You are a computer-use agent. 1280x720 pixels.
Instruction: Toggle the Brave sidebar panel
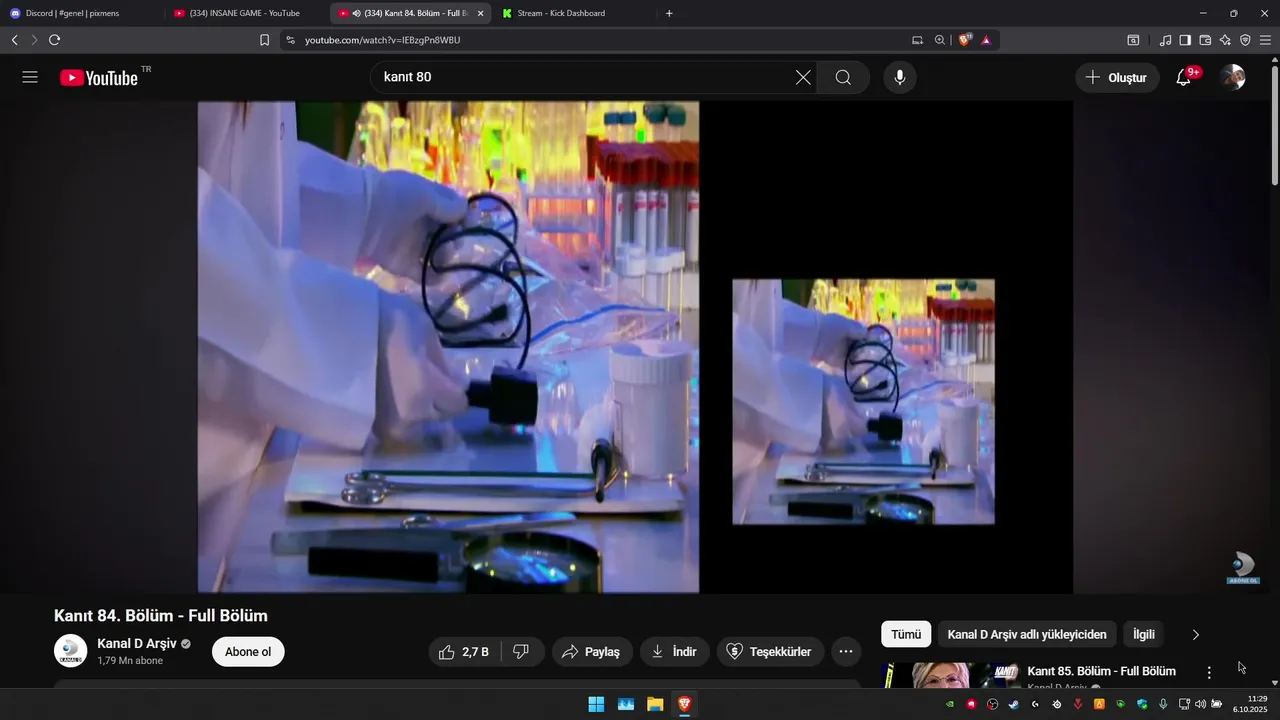click(1185, 40)
